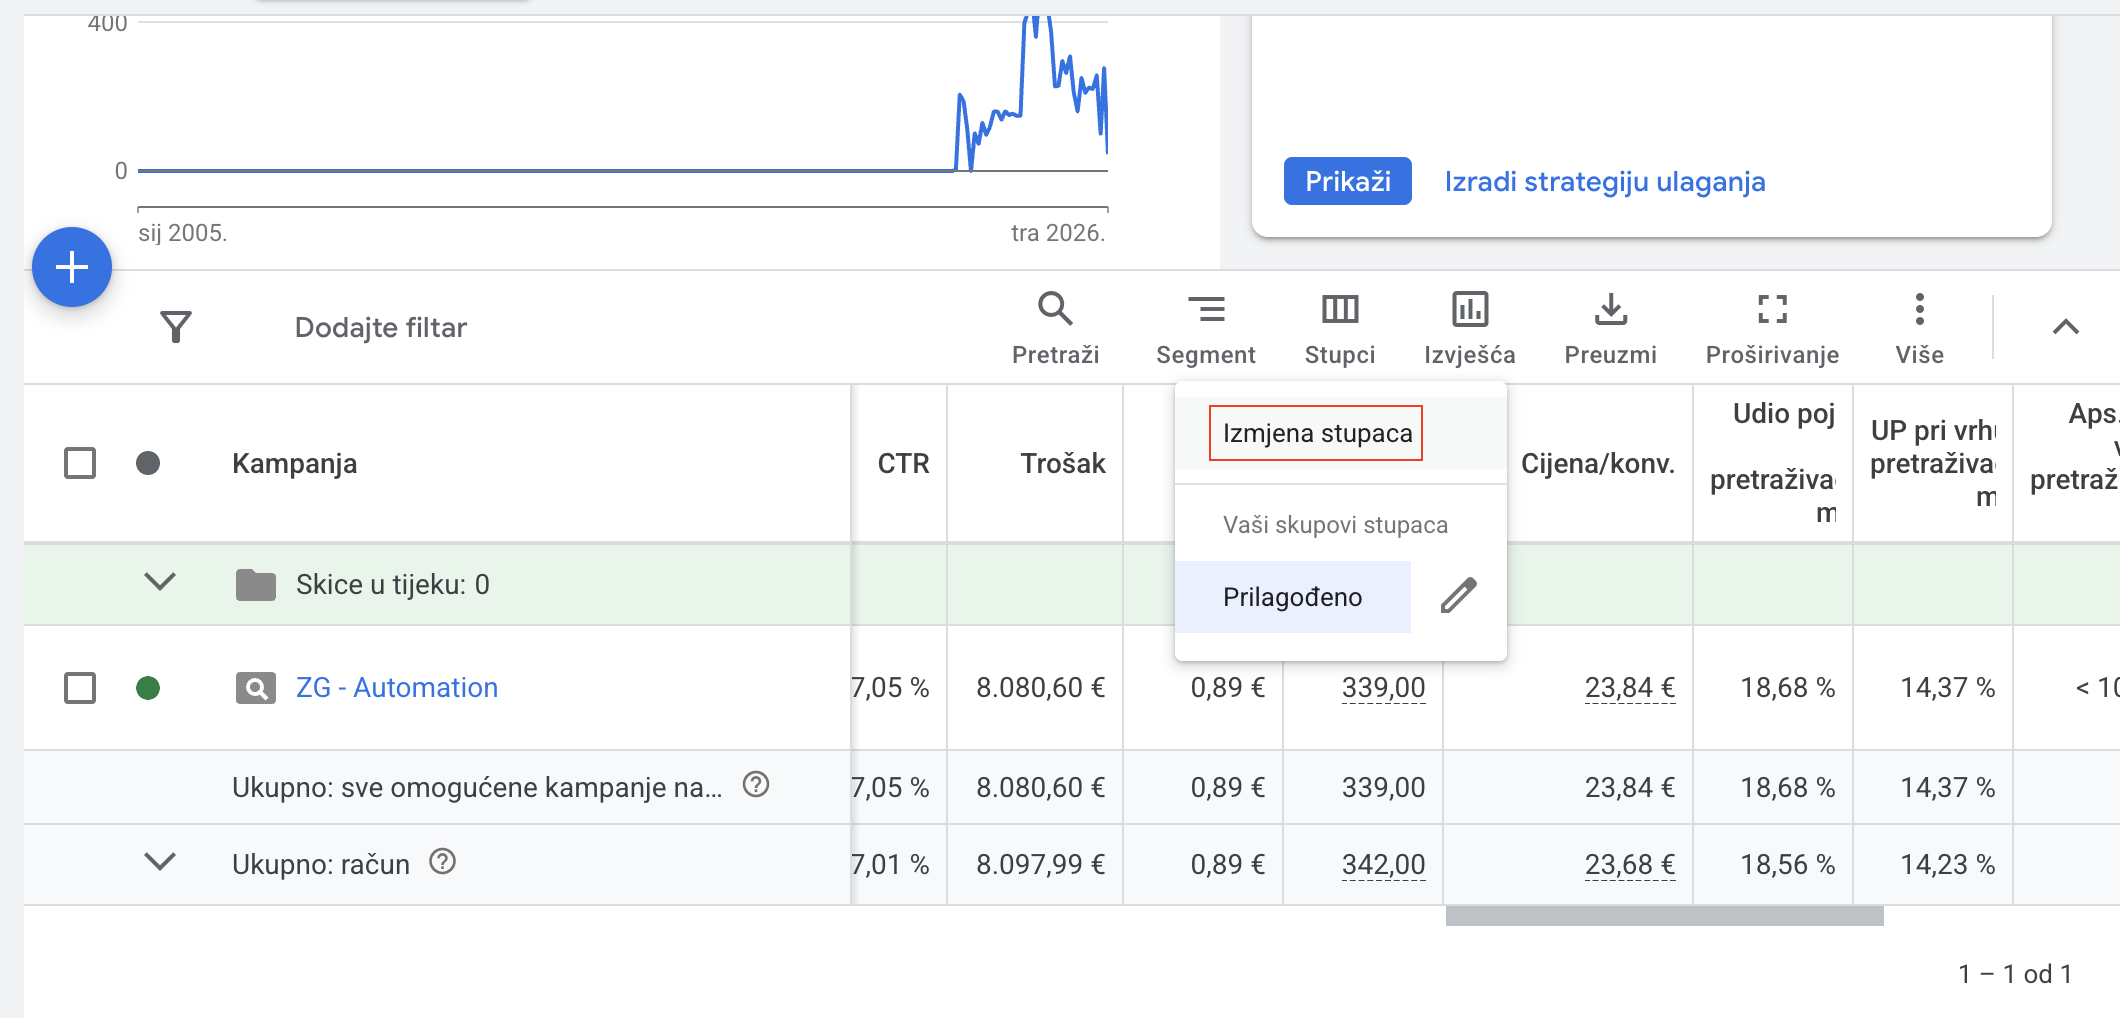Image resolution: width=2120 pixels, height=1018 pixels.
Task: Expand table with Proširivanje icon
Action: click(x=1772, y=310)
